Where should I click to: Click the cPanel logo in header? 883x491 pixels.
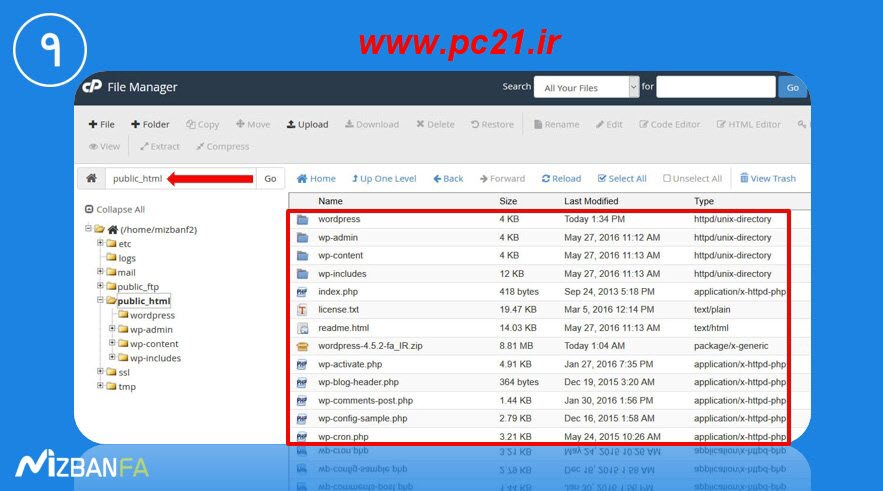click(92, 86)
